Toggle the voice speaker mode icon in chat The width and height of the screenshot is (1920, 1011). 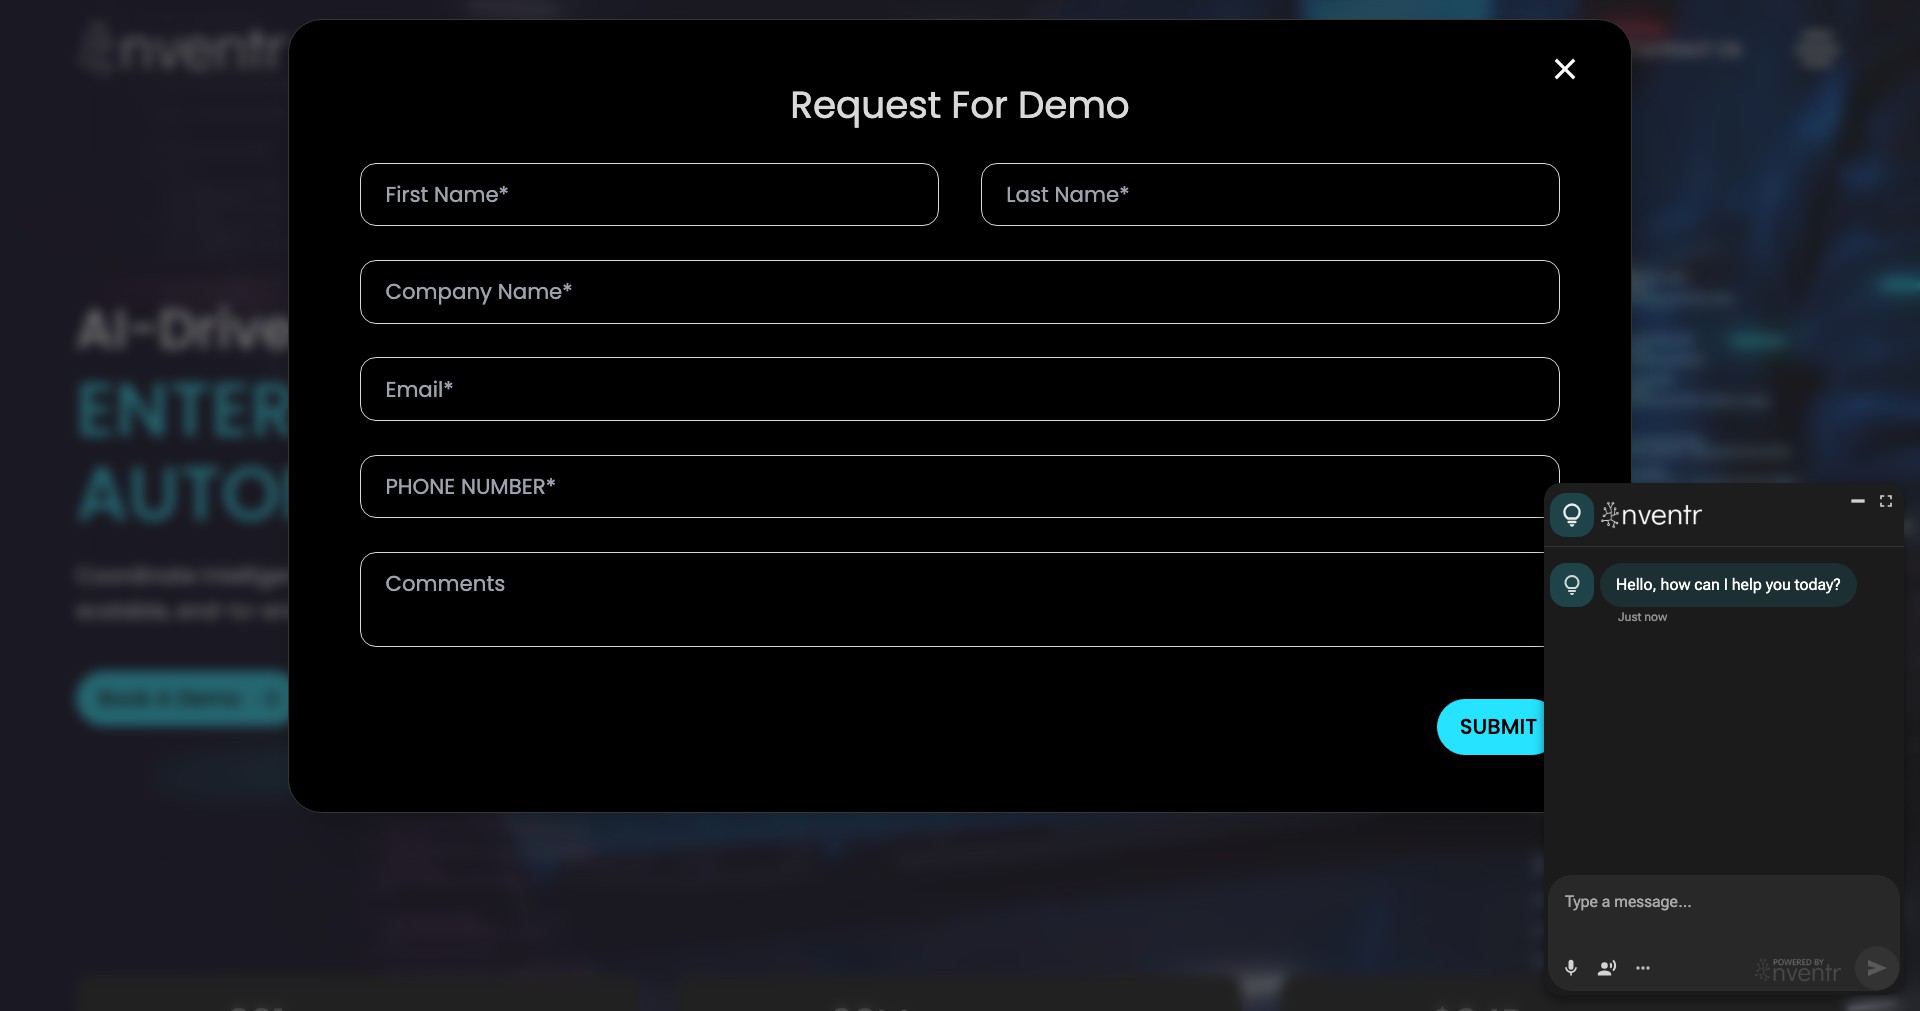[x=1607, y=968]
